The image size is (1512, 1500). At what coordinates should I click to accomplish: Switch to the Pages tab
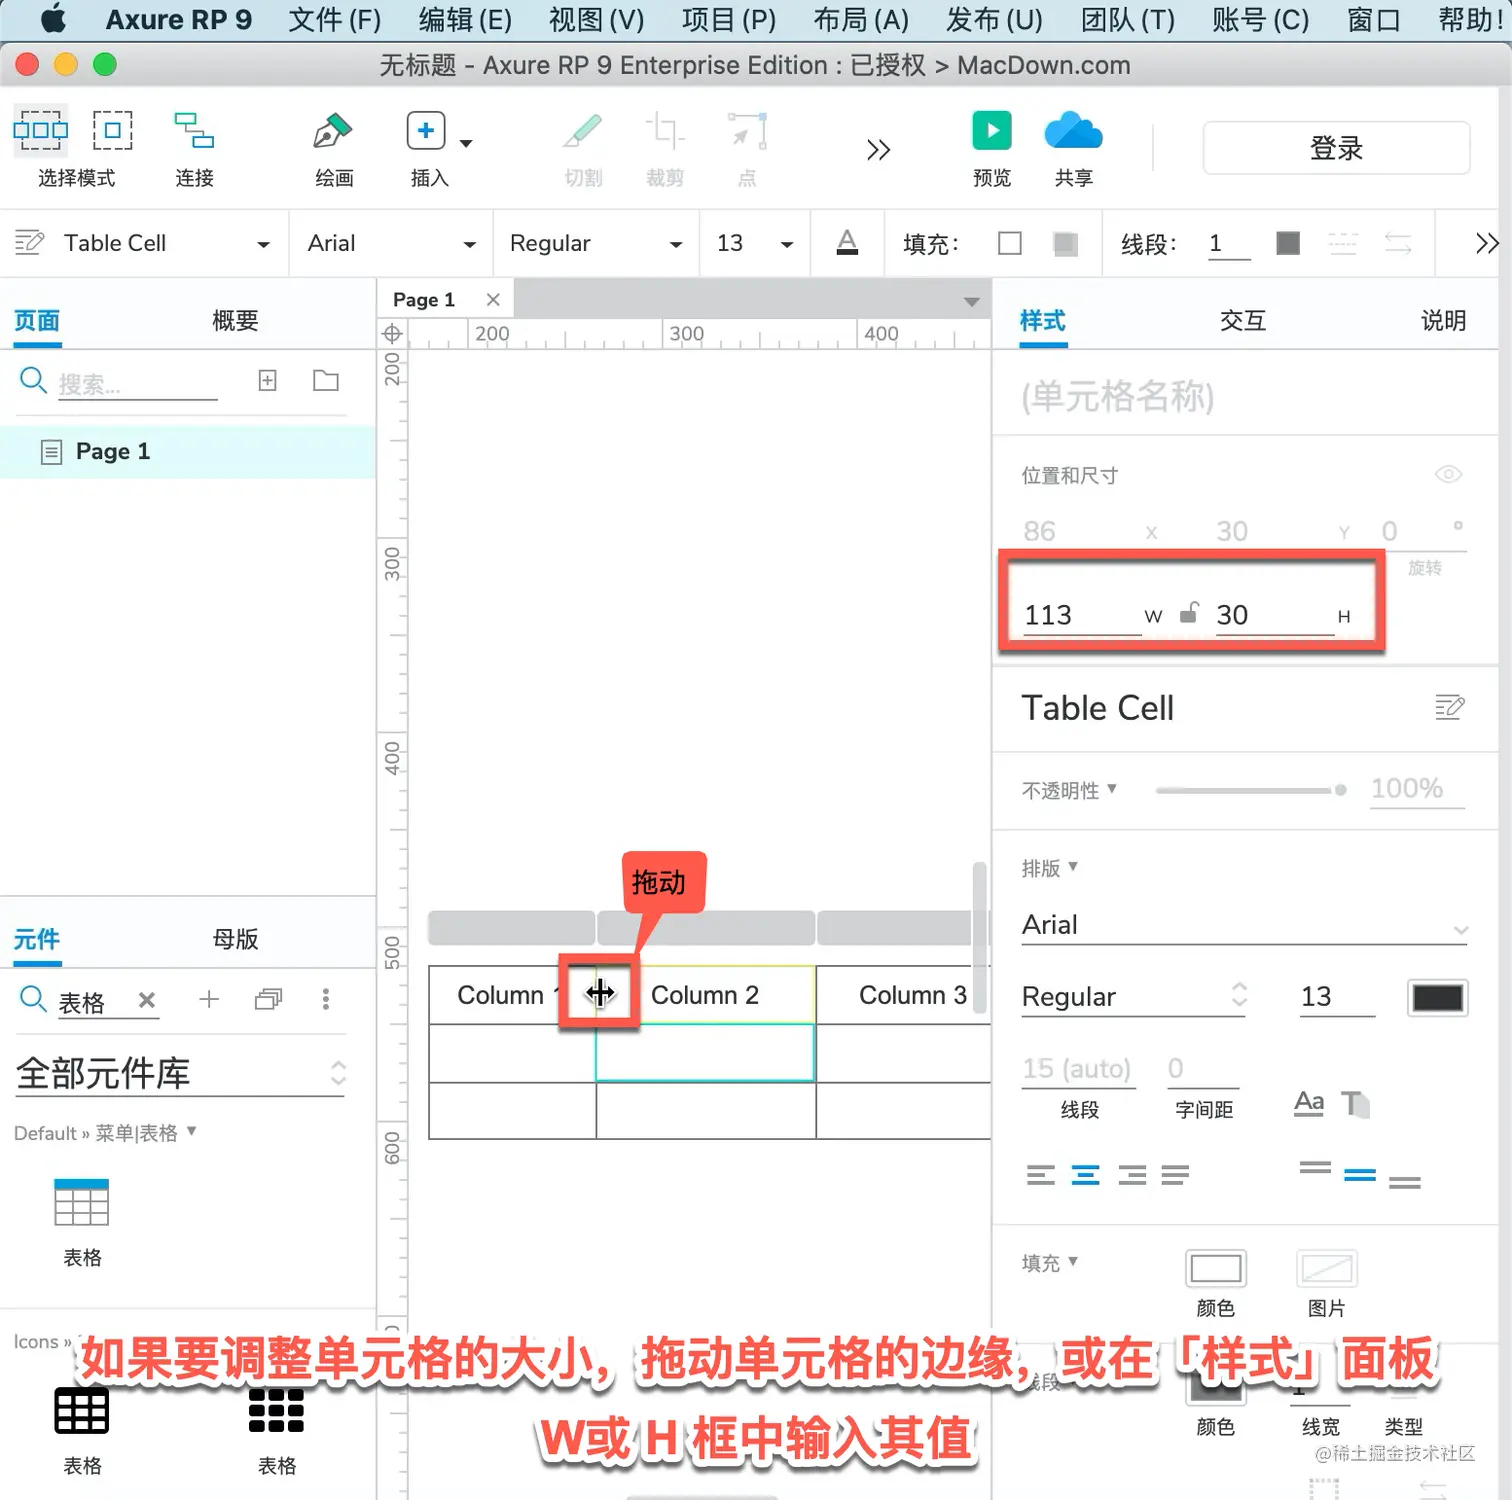(37, 321)
